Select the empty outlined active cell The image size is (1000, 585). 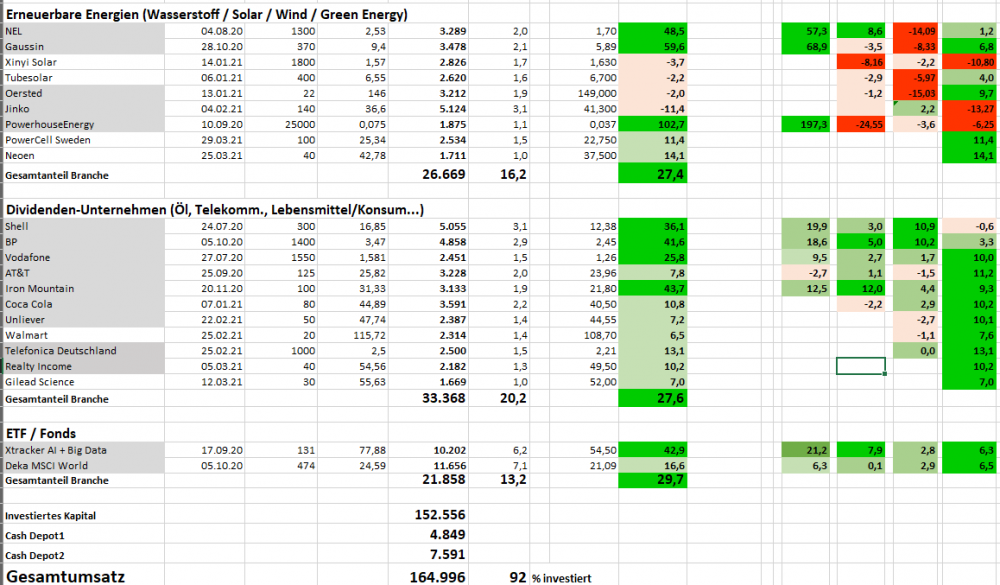pos(861,366)
